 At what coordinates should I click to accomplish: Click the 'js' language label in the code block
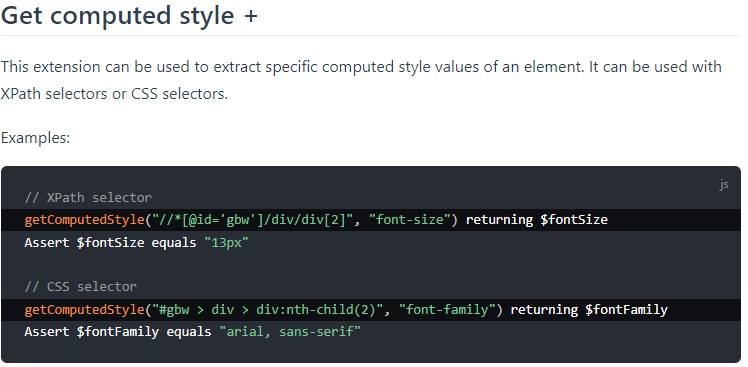724,185
